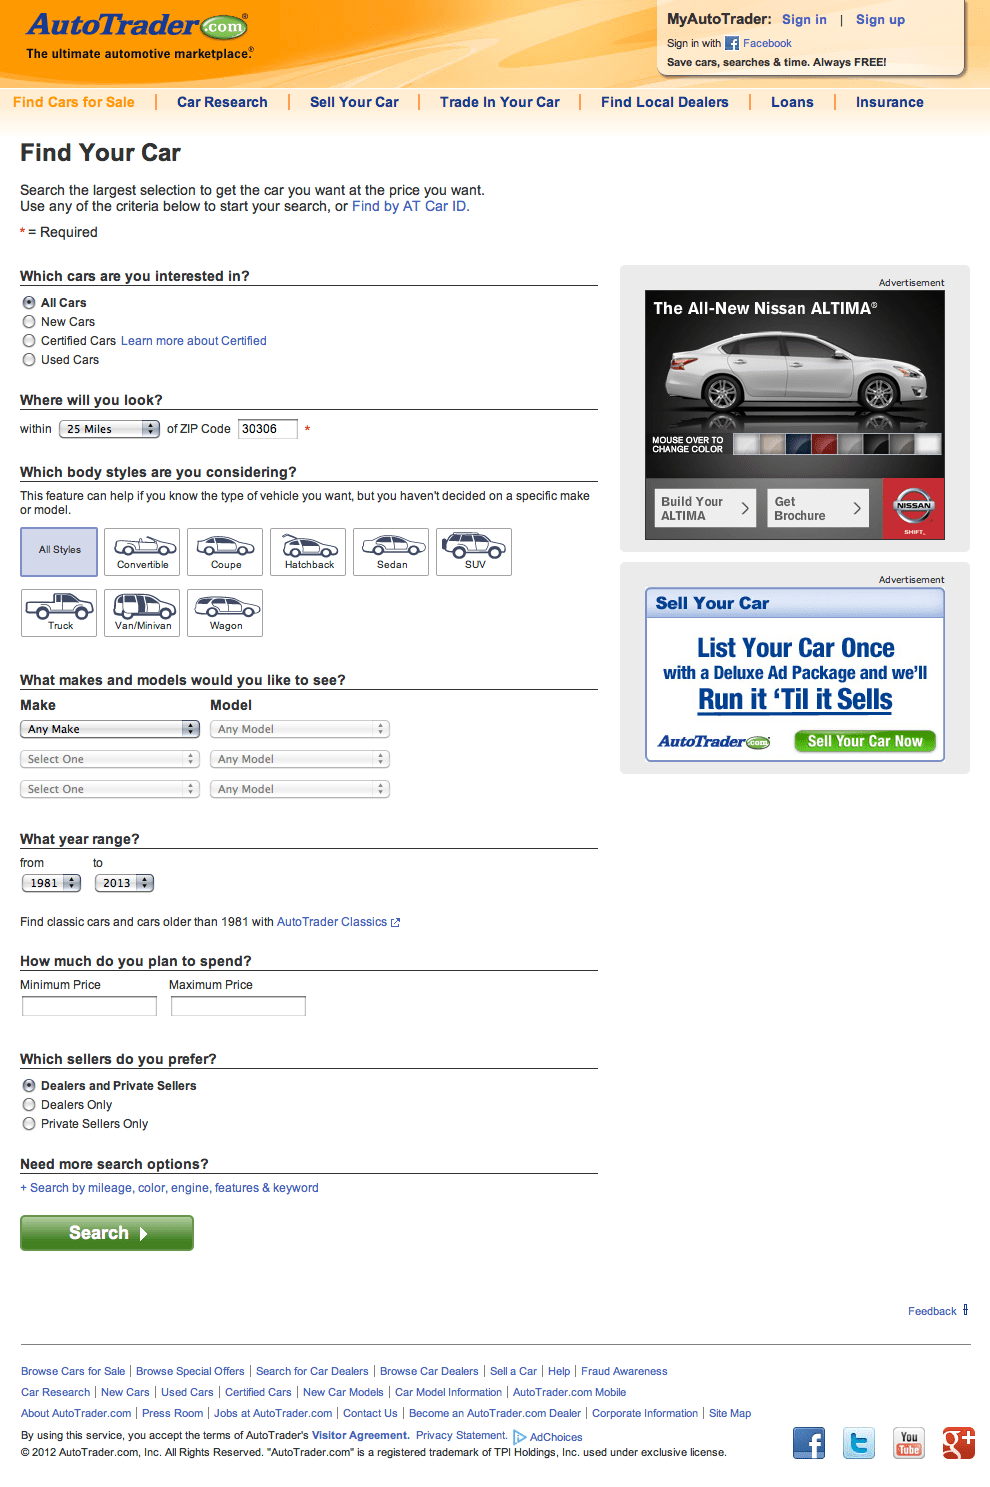Select the All Cars radio button
The image size is (990, 1487).
29,302
